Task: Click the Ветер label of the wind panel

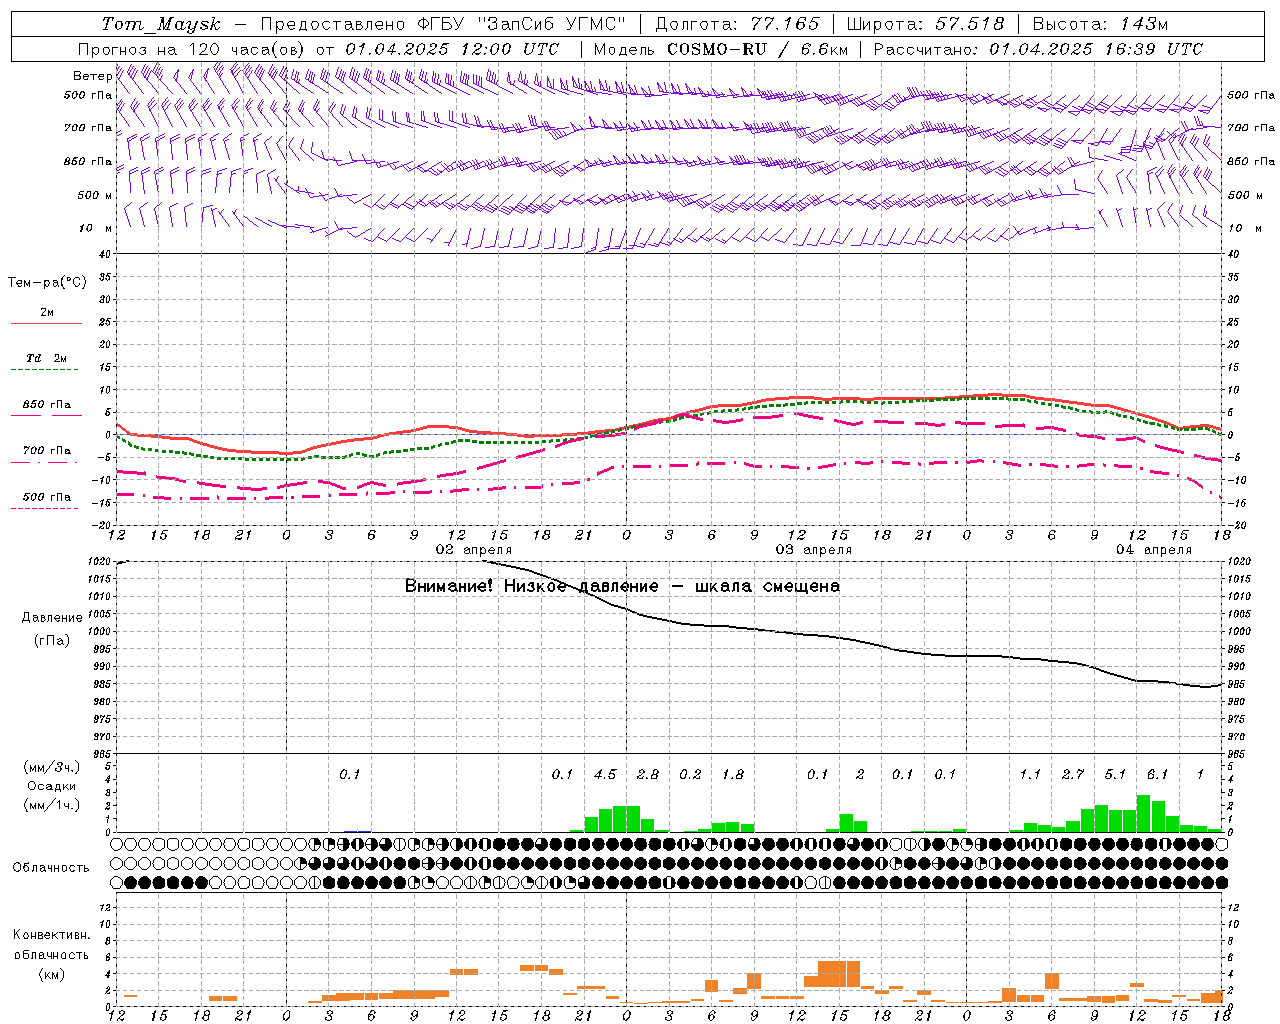Action: (92, 76)
